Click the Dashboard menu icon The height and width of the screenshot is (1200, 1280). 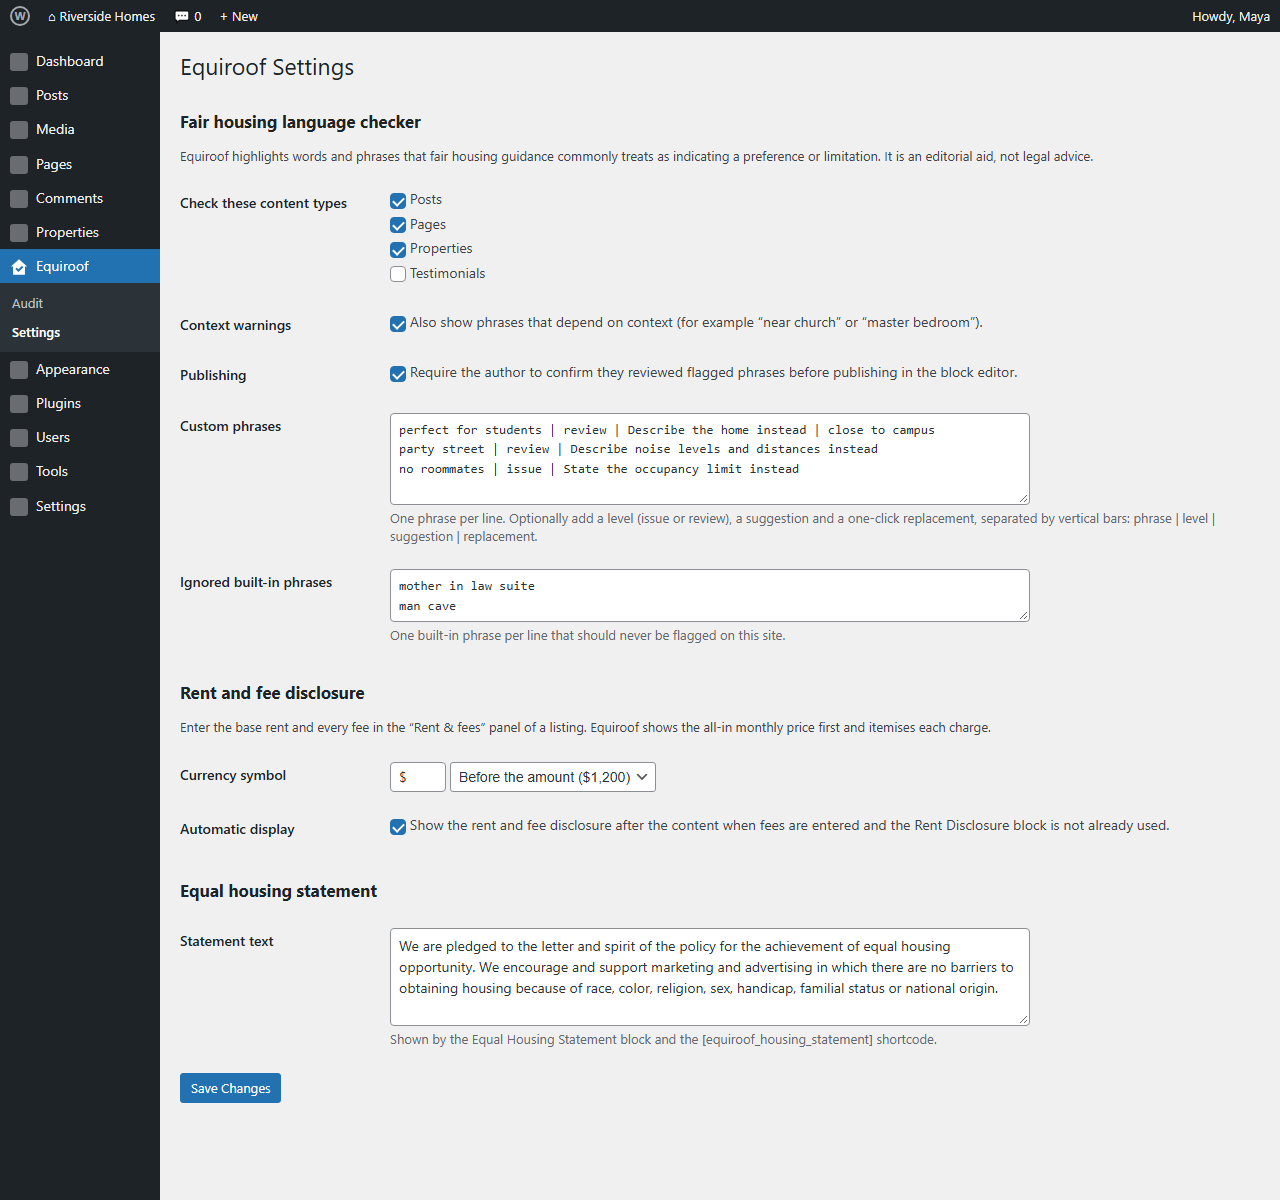(19, 62)
